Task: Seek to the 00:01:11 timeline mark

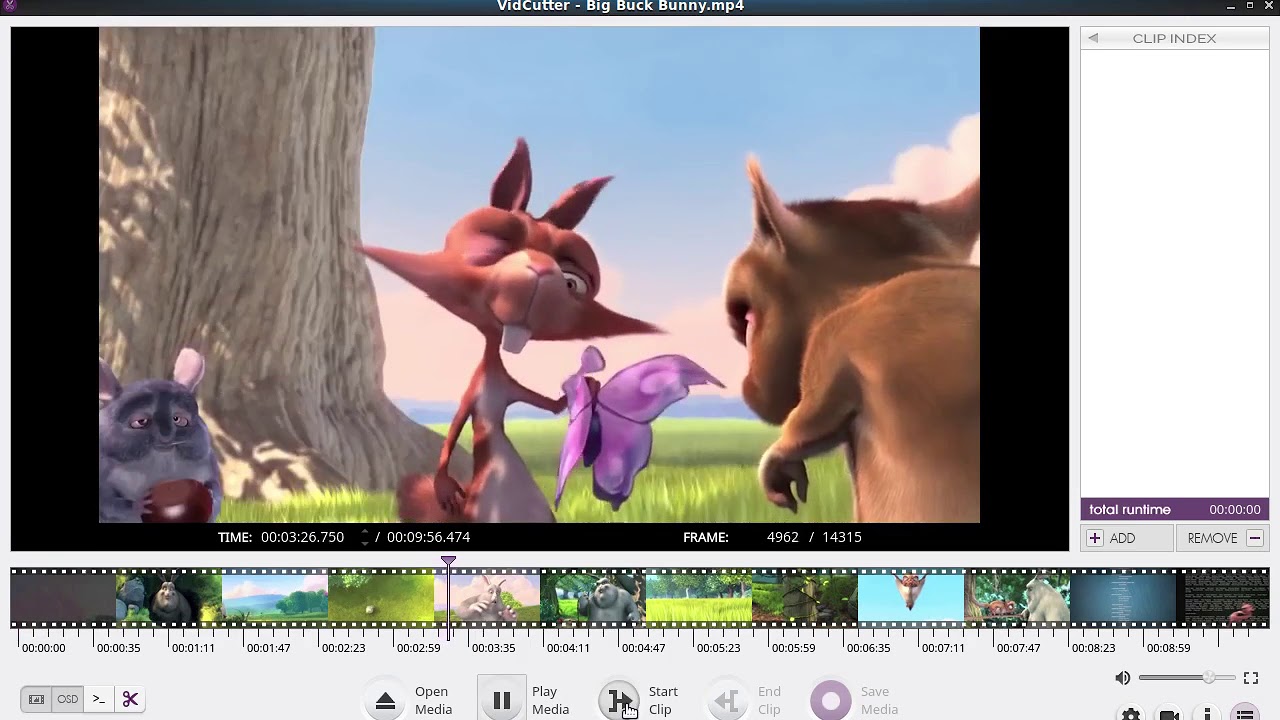Action: 193,648
